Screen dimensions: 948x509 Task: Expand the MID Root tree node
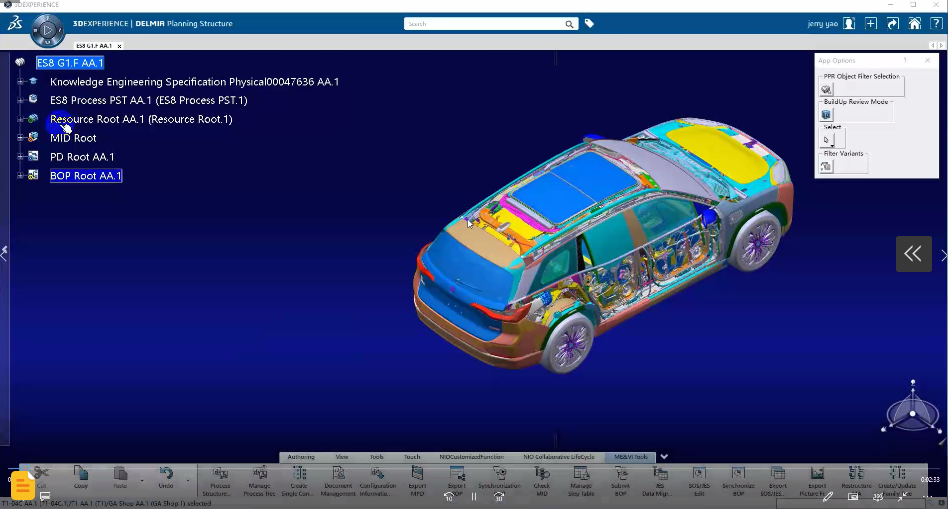[x=20, y=138]
